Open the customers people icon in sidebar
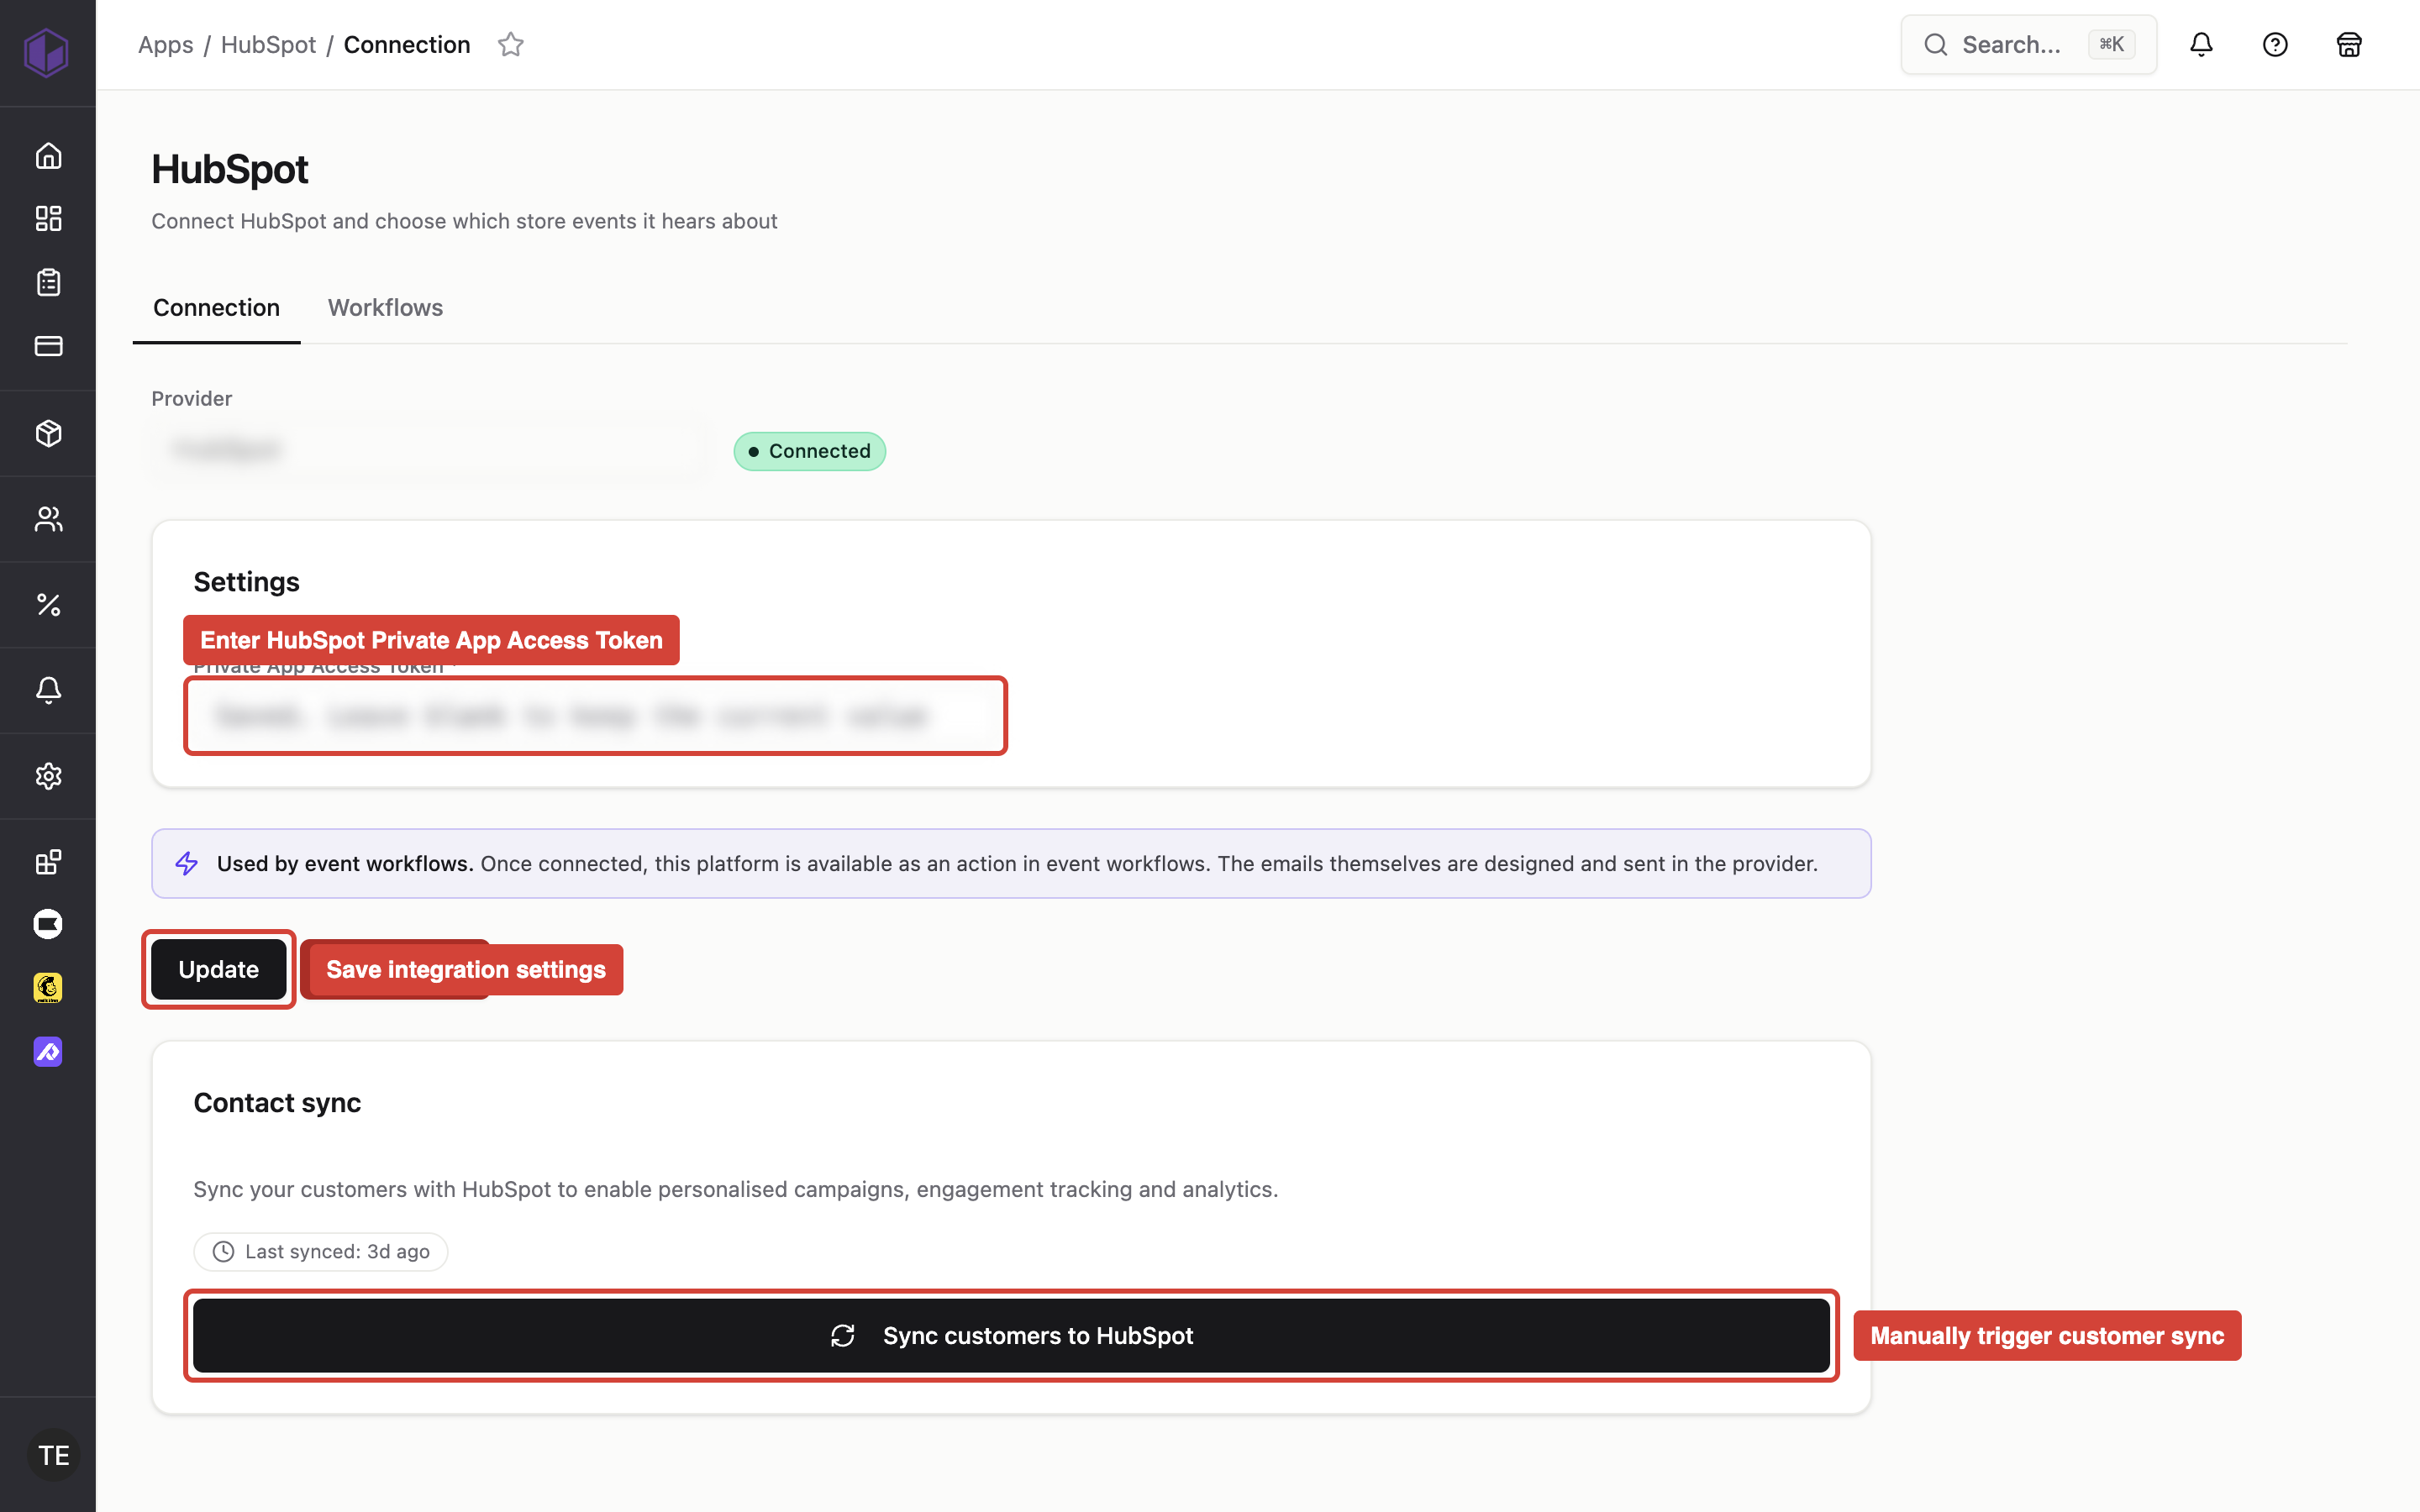The width and height of the screenshot is (2420, 1512). coord(48,519)
